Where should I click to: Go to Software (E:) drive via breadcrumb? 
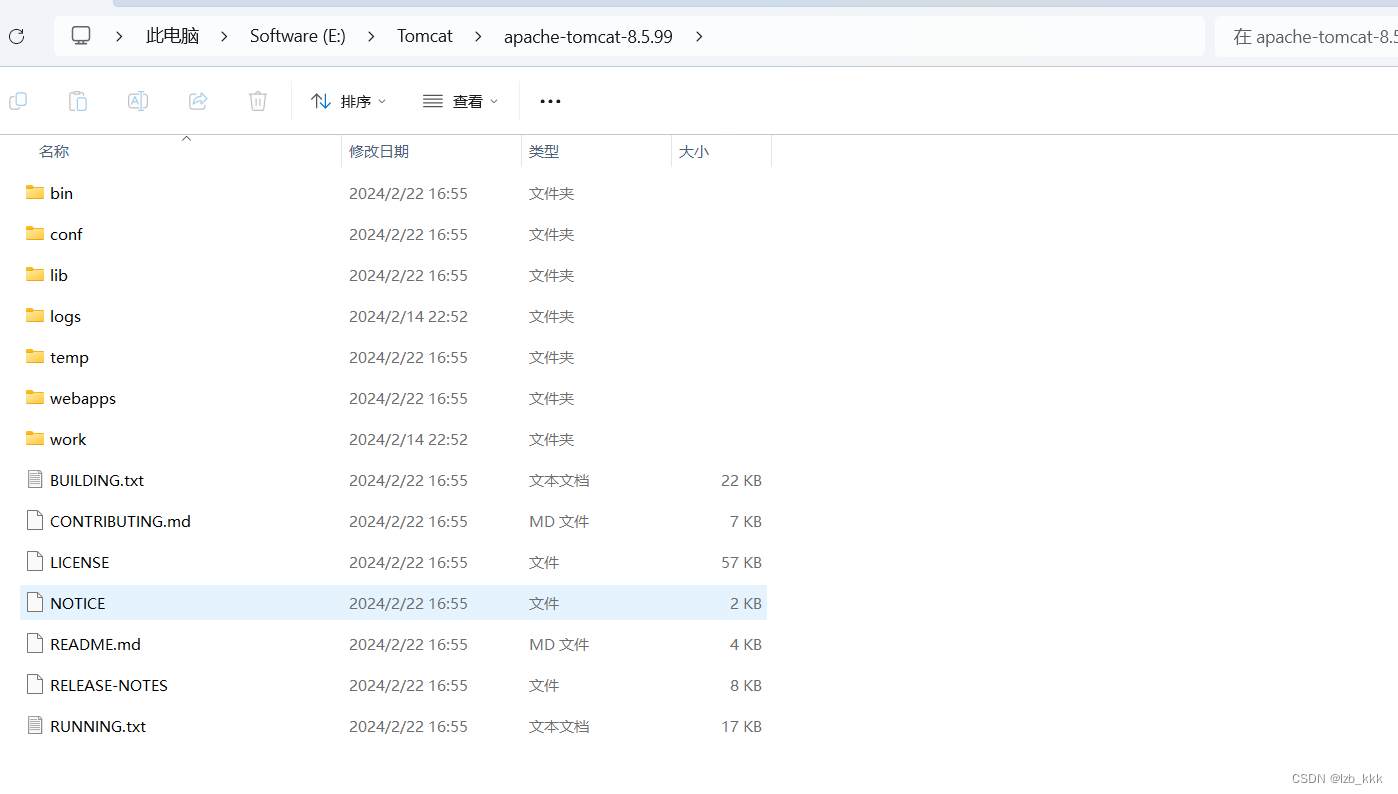point(297,36)
